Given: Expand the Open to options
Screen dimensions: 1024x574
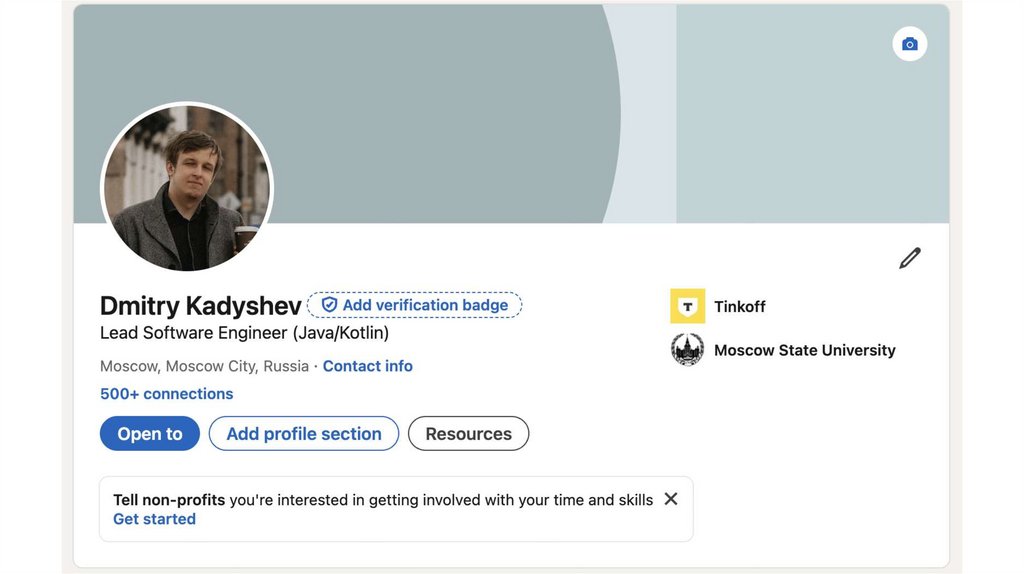Looking at the screenshot, I should tap(150, 434).
